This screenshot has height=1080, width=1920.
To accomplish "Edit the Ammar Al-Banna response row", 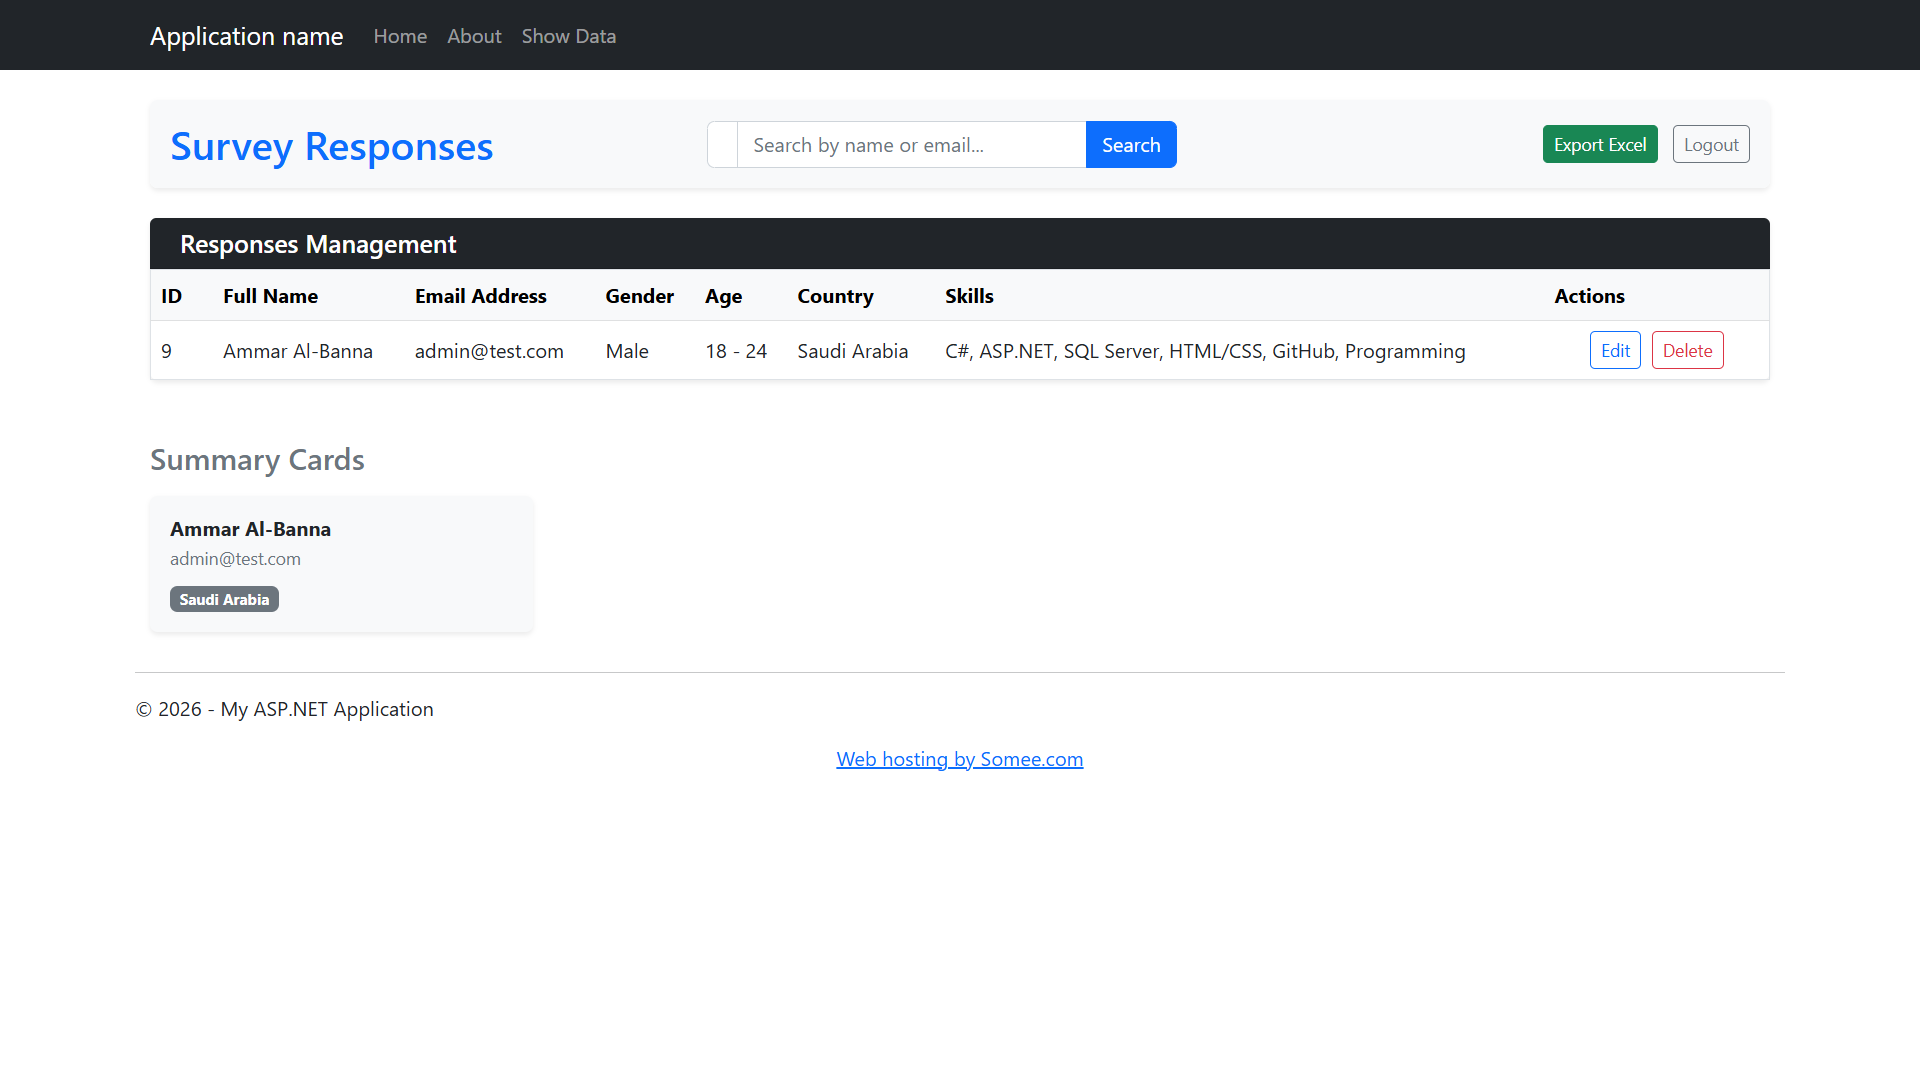I will 1614,350.
